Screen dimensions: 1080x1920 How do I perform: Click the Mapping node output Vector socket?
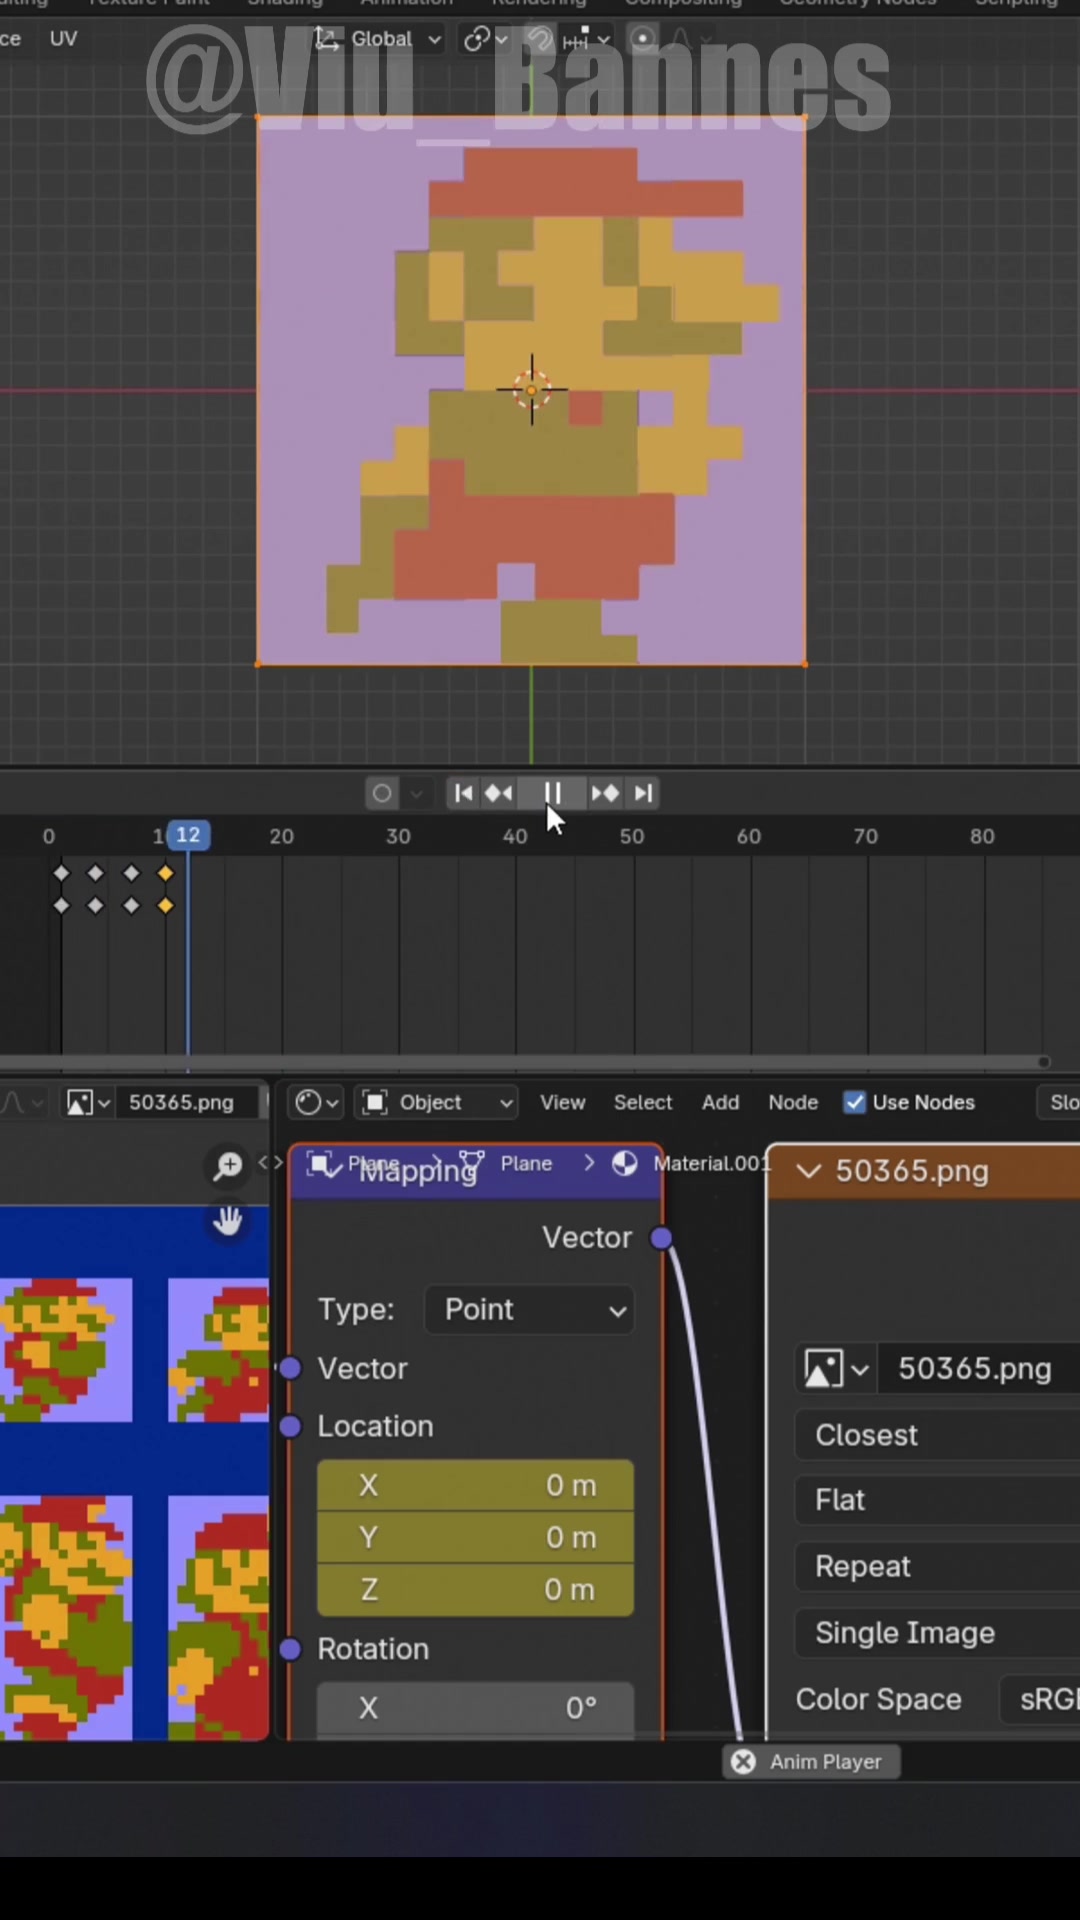[x=661, y=1238]
